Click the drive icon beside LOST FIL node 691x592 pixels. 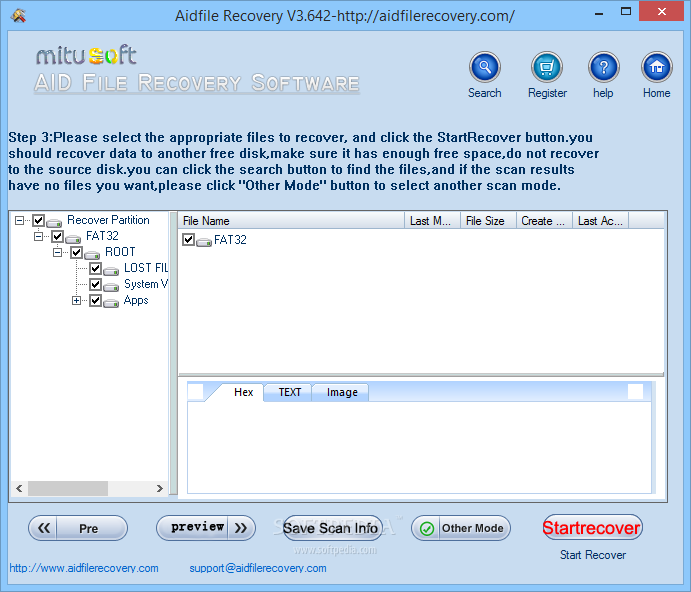coord(111,270)
